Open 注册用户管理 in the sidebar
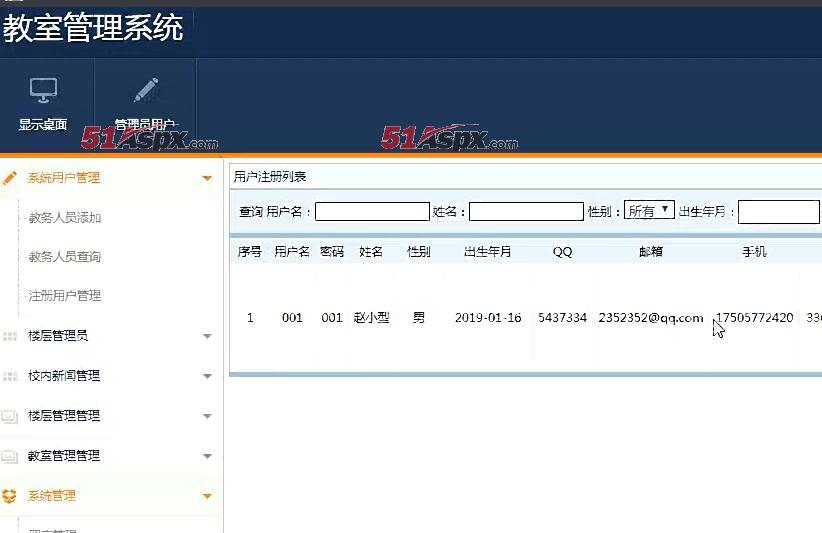822x533 pixels. click(64, 296)
